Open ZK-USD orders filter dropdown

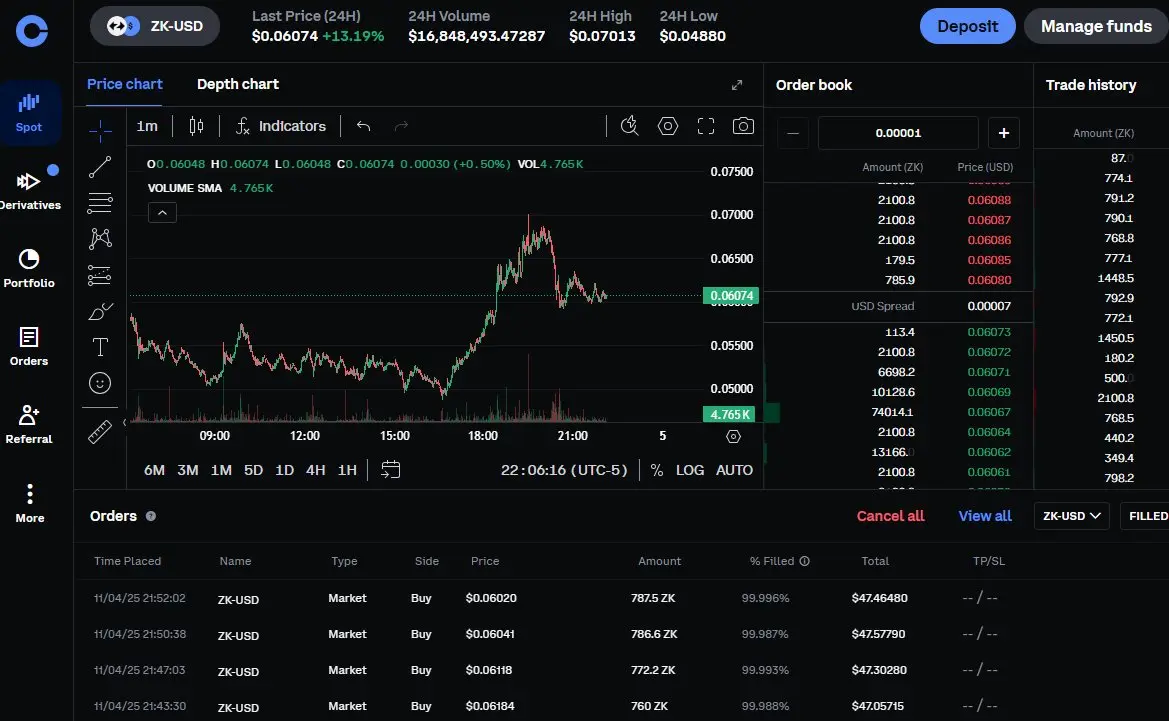[x=1071, y=516]
